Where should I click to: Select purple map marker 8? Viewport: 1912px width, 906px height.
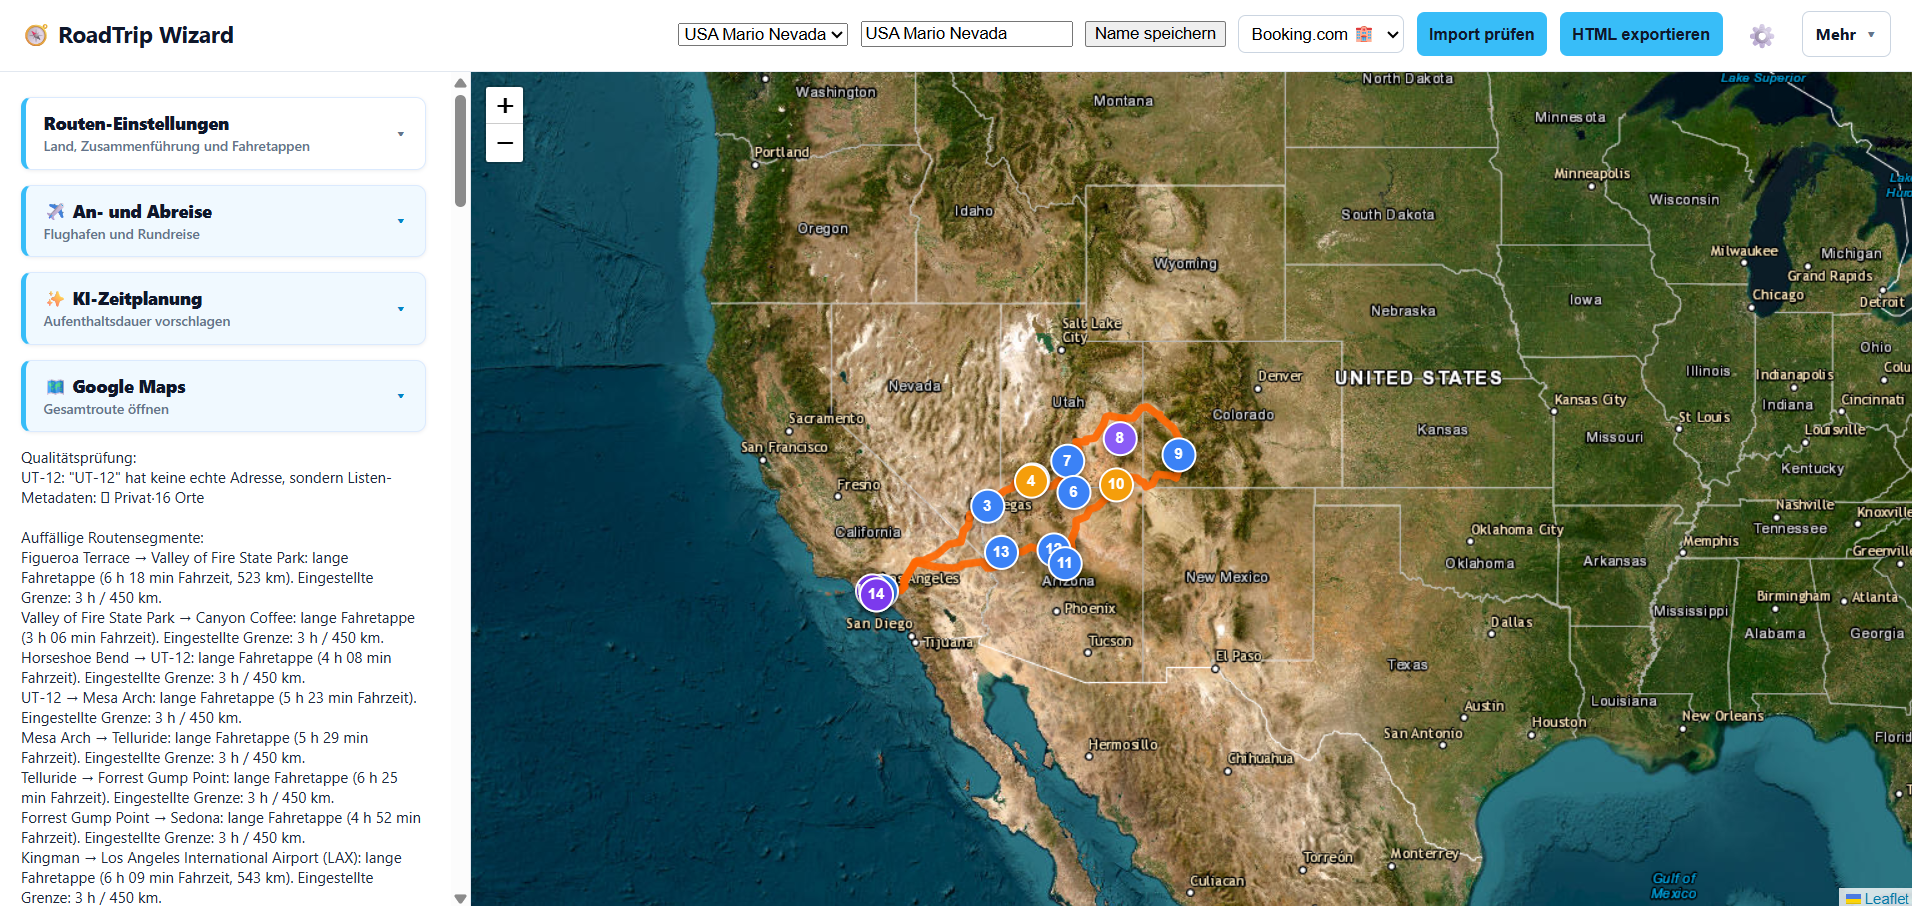(x=1120, y=438)
